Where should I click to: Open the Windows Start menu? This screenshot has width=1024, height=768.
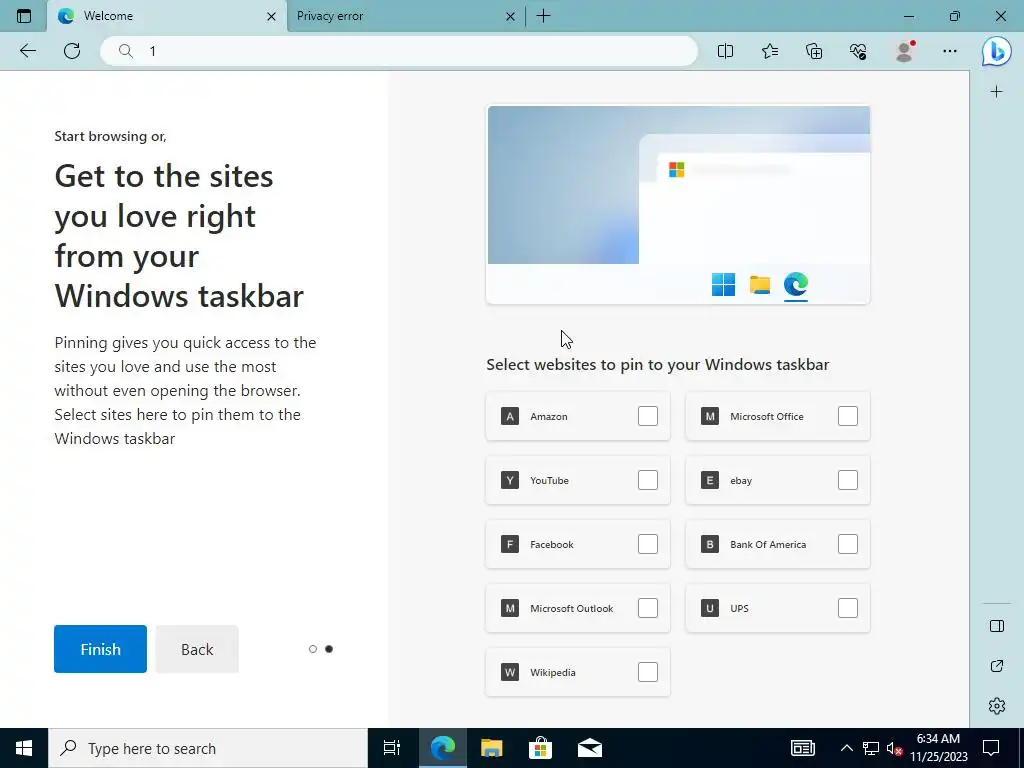click(x=24, y=748)
